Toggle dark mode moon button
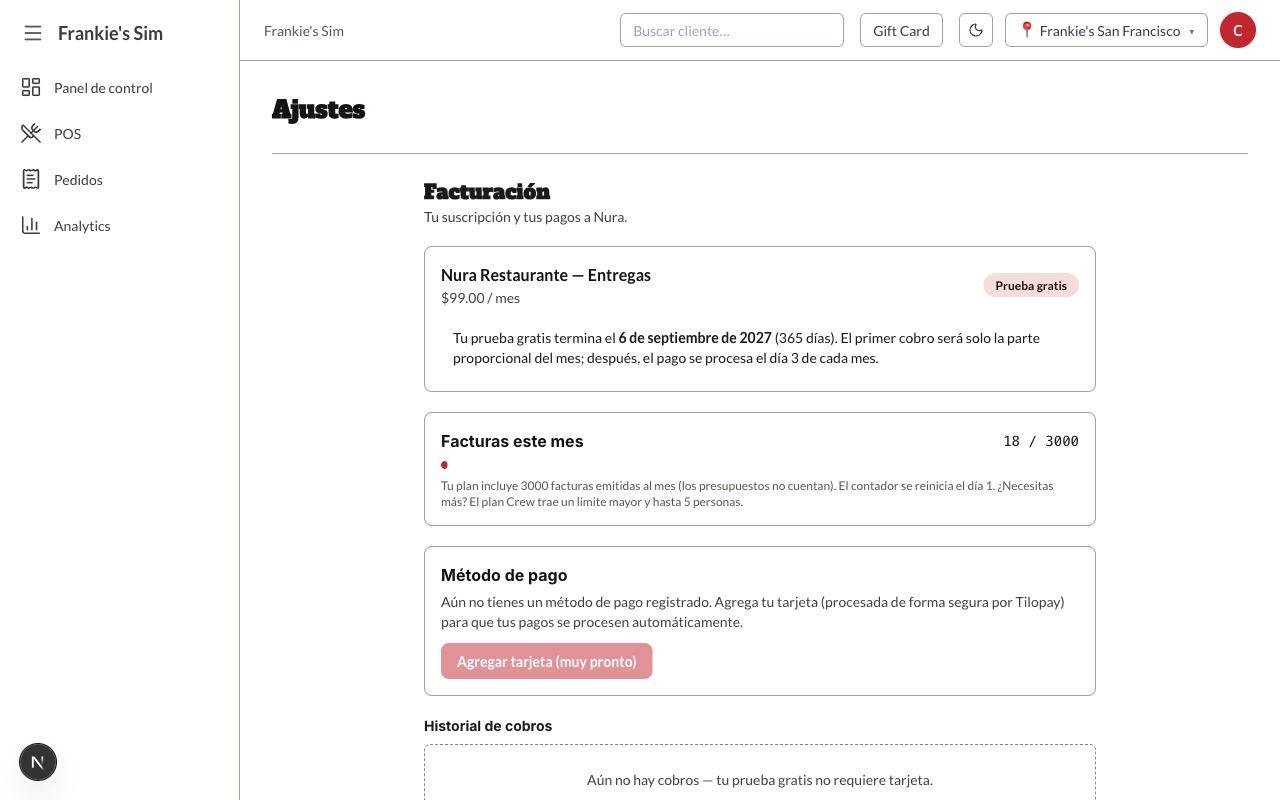Screen dimensions: 1280x800 pyautogui.click(x=976, y=30)
